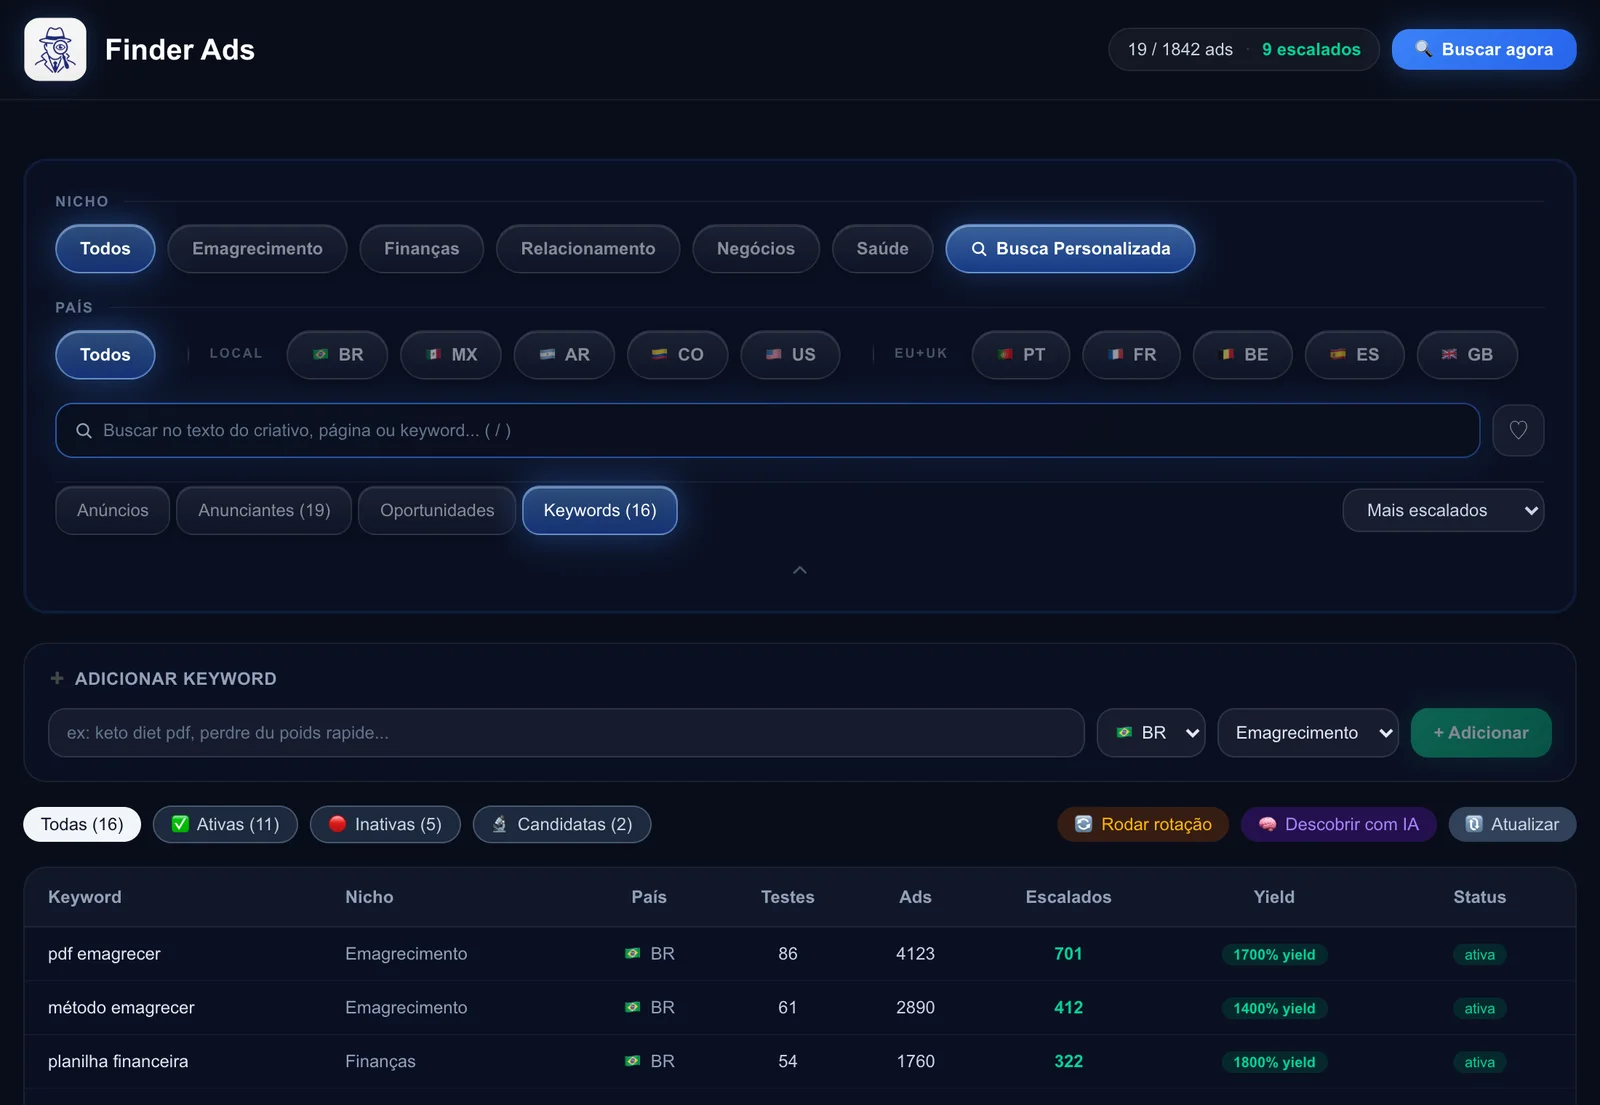Click the Rodar rotação button

[1143, 825]
